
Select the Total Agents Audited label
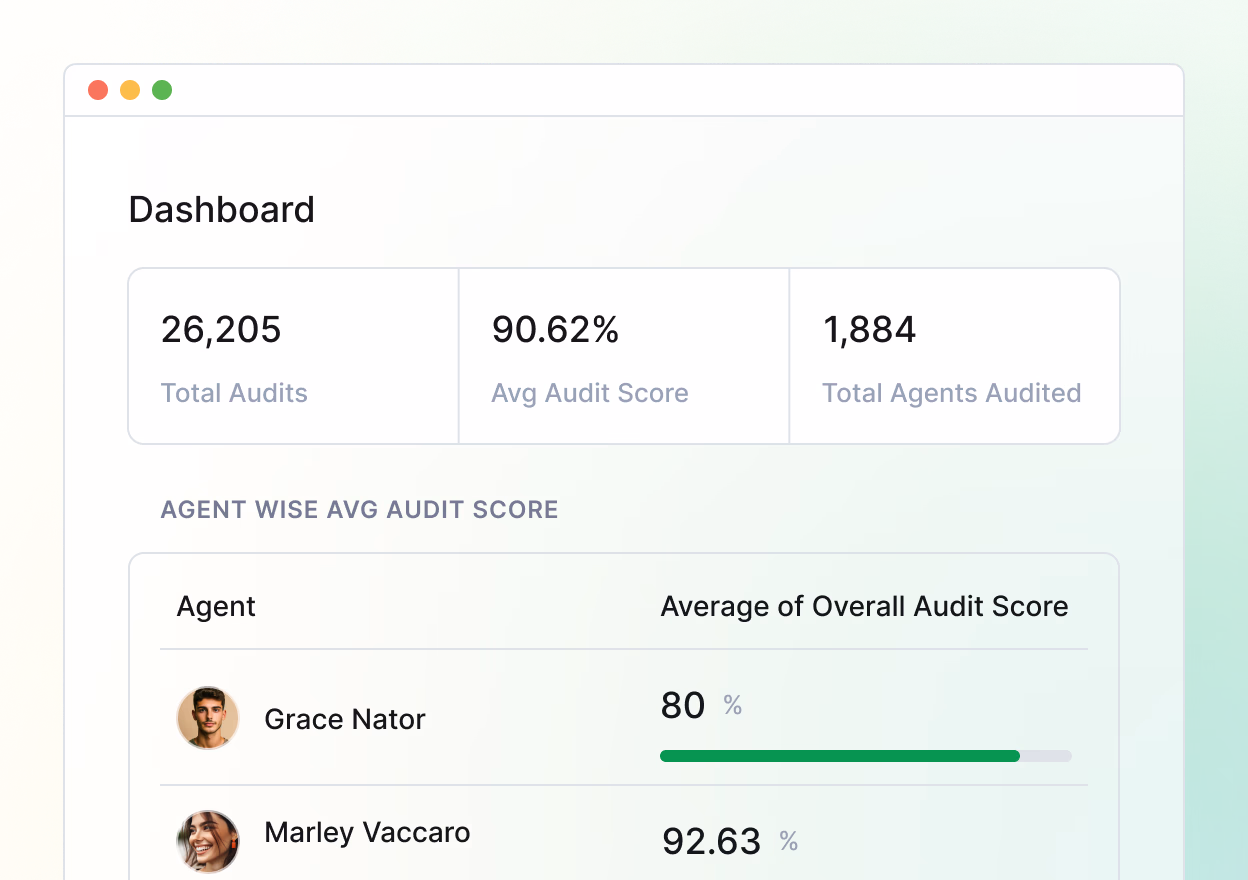tap(951, 393)
